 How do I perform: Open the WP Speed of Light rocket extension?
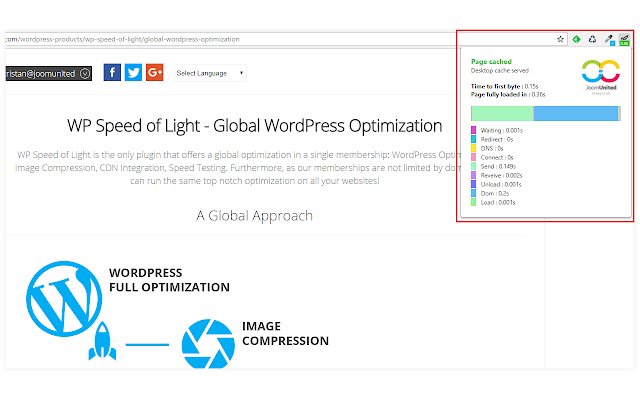(x=624, y=40)
